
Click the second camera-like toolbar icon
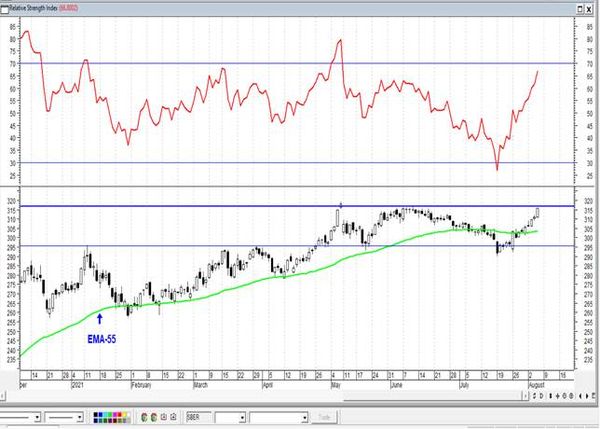coord(173,417)
